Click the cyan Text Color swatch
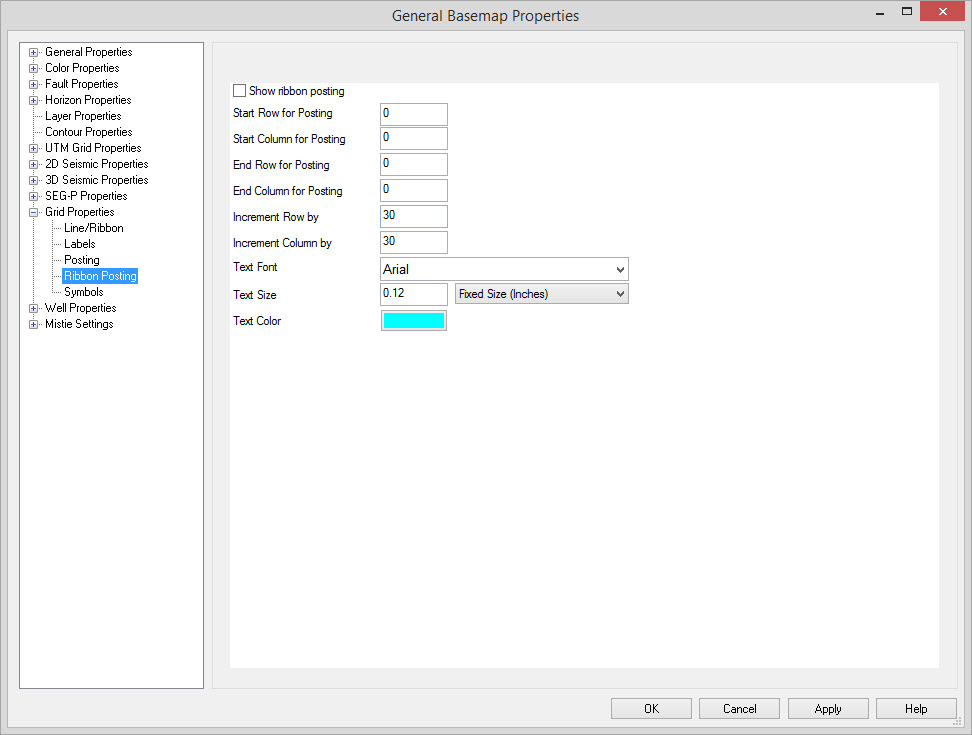The image size is (972, 735). coord(413,321)
